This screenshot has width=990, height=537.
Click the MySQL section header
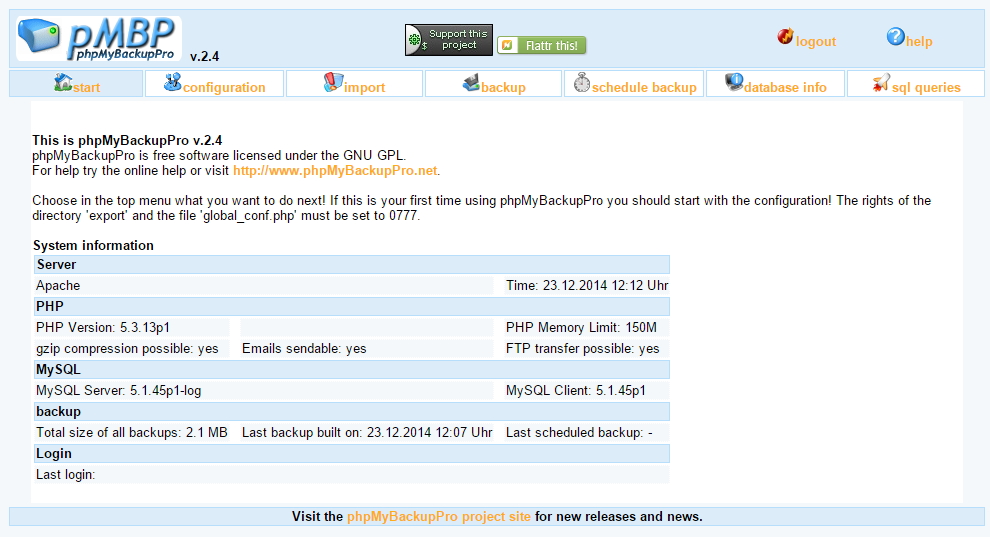click(x=352, y=370)
